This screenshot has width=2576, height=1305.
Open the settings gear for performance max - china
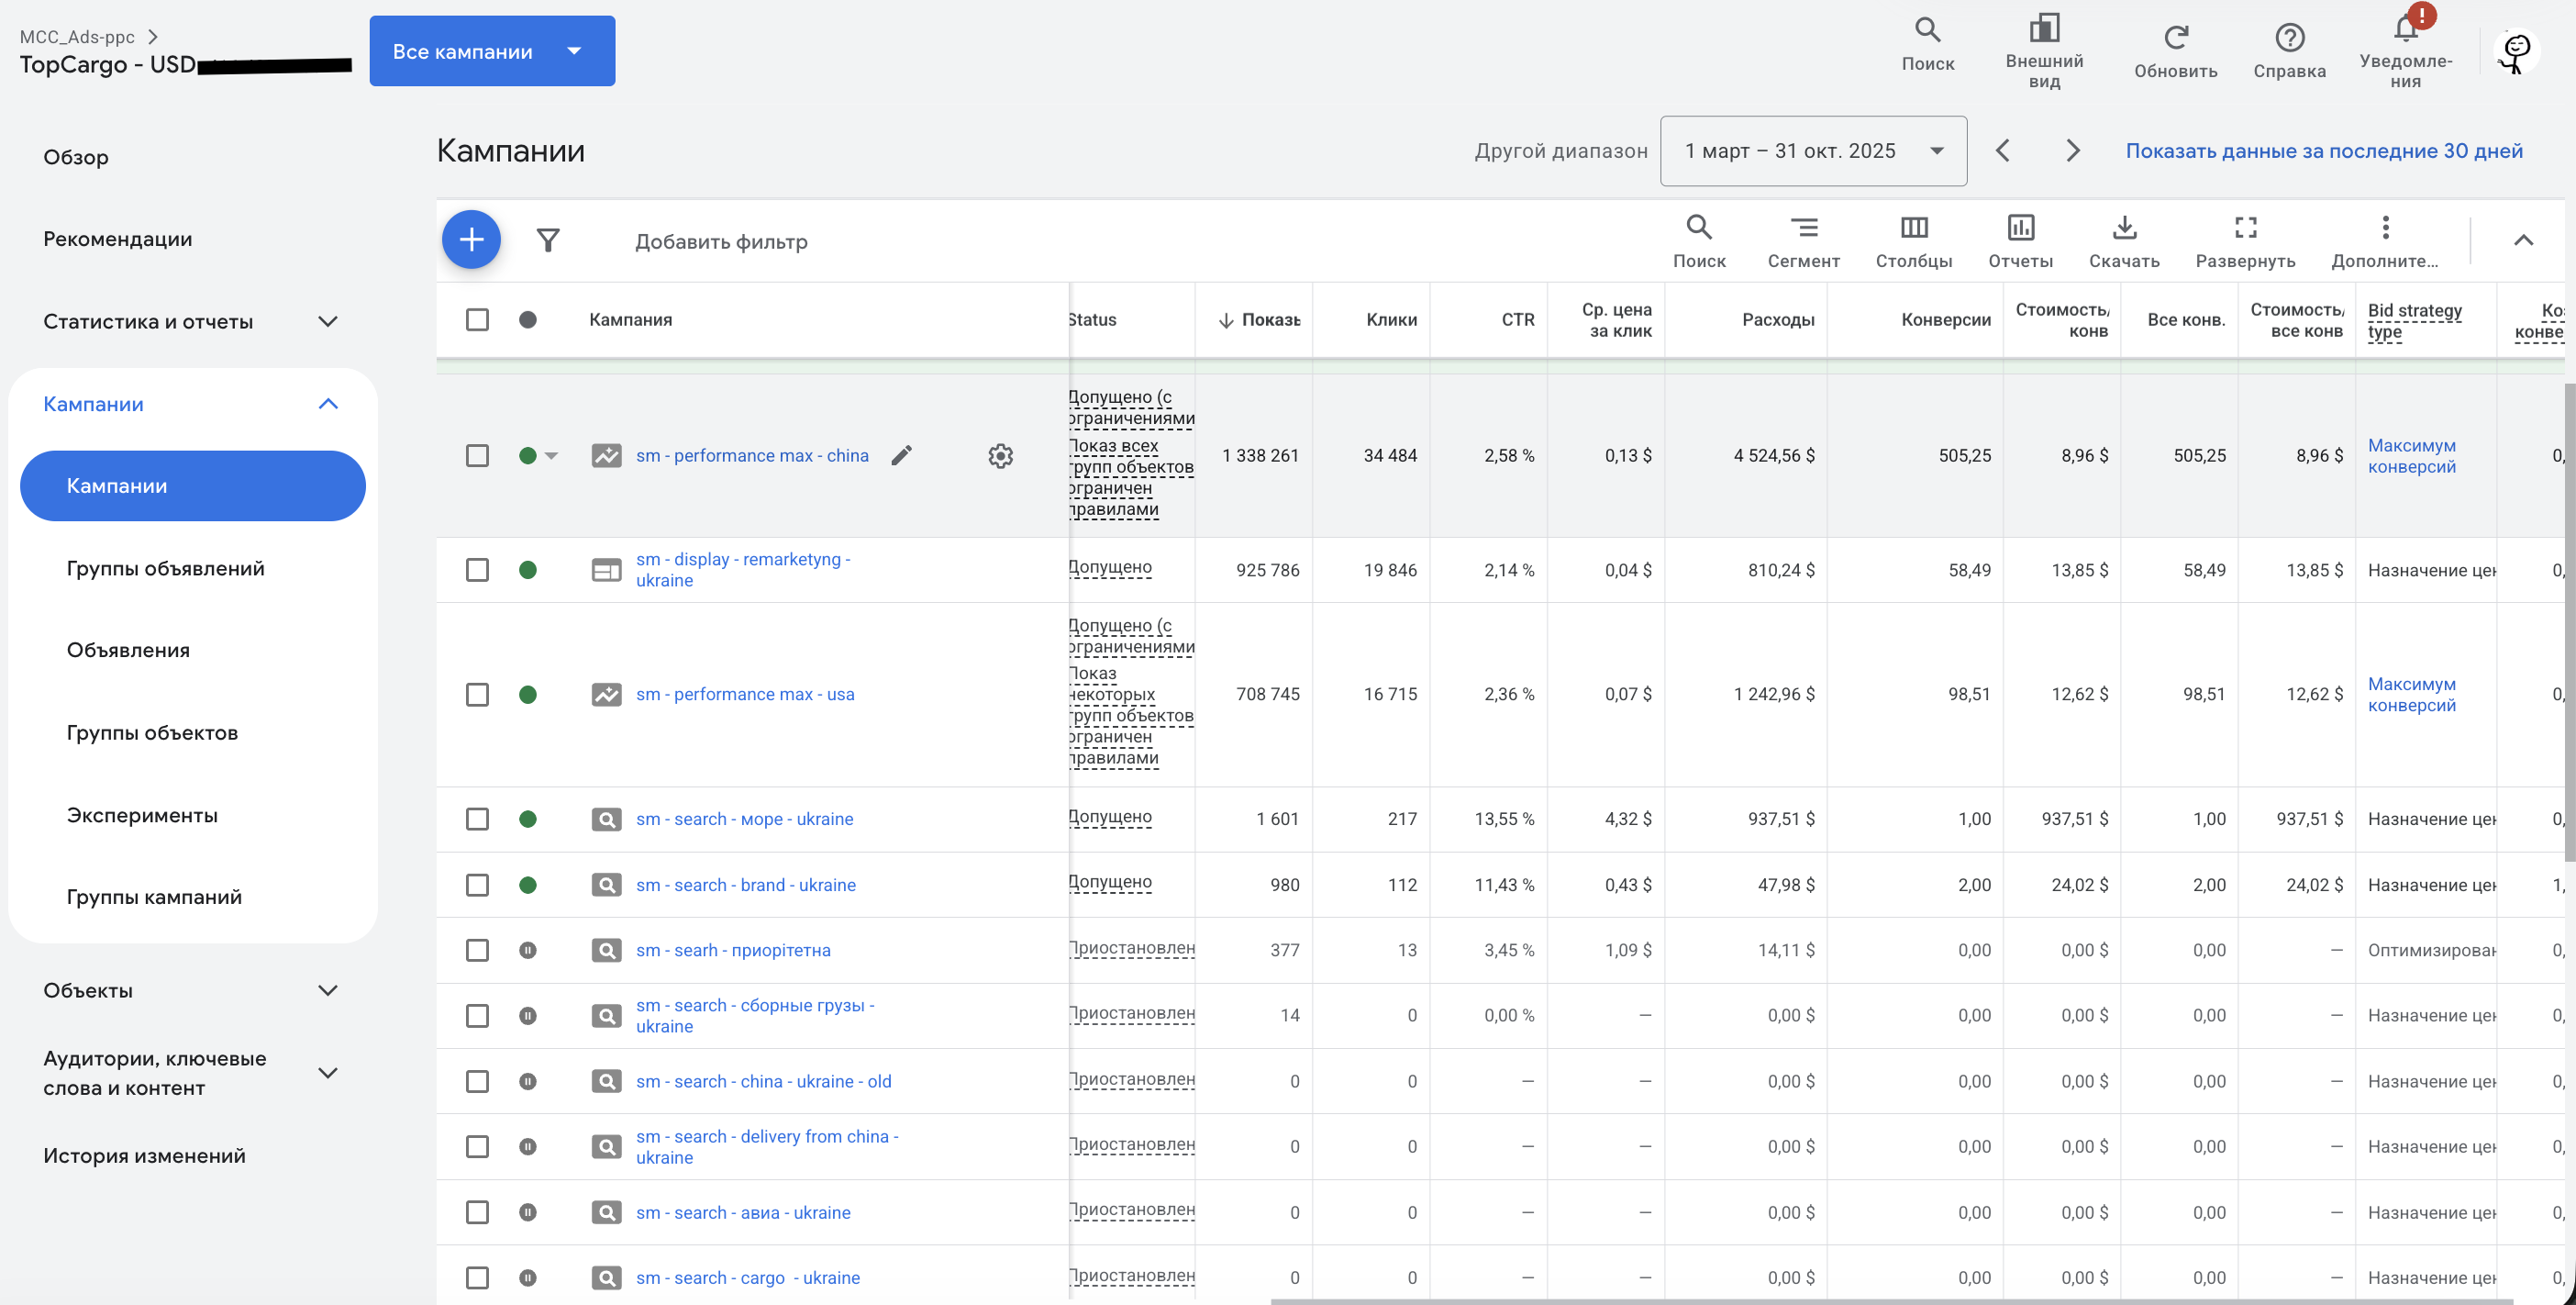click(x=1000, y=455)
